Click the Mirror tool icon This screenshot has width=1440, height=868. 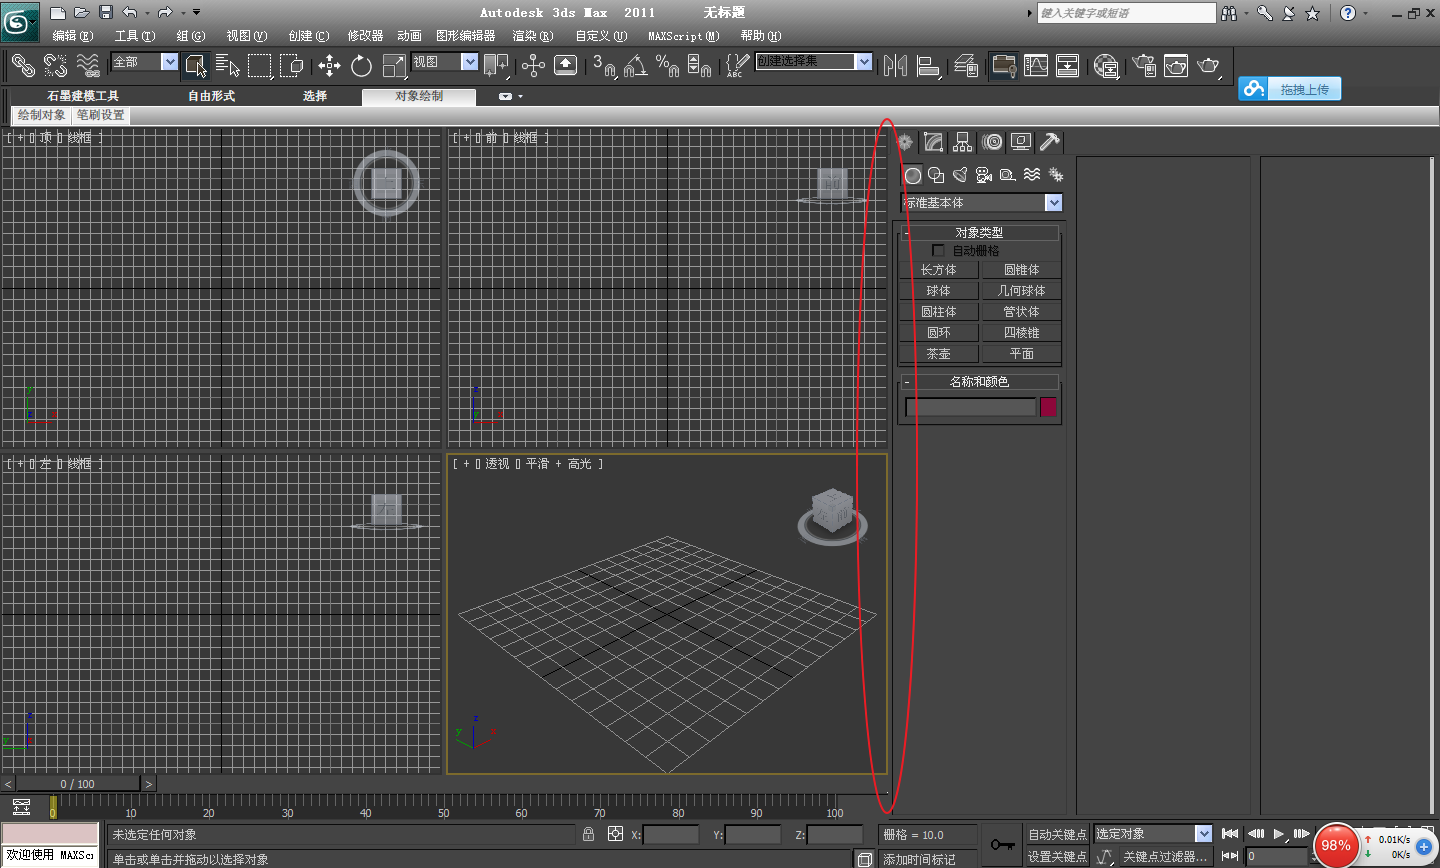click(x=896, y=66)
